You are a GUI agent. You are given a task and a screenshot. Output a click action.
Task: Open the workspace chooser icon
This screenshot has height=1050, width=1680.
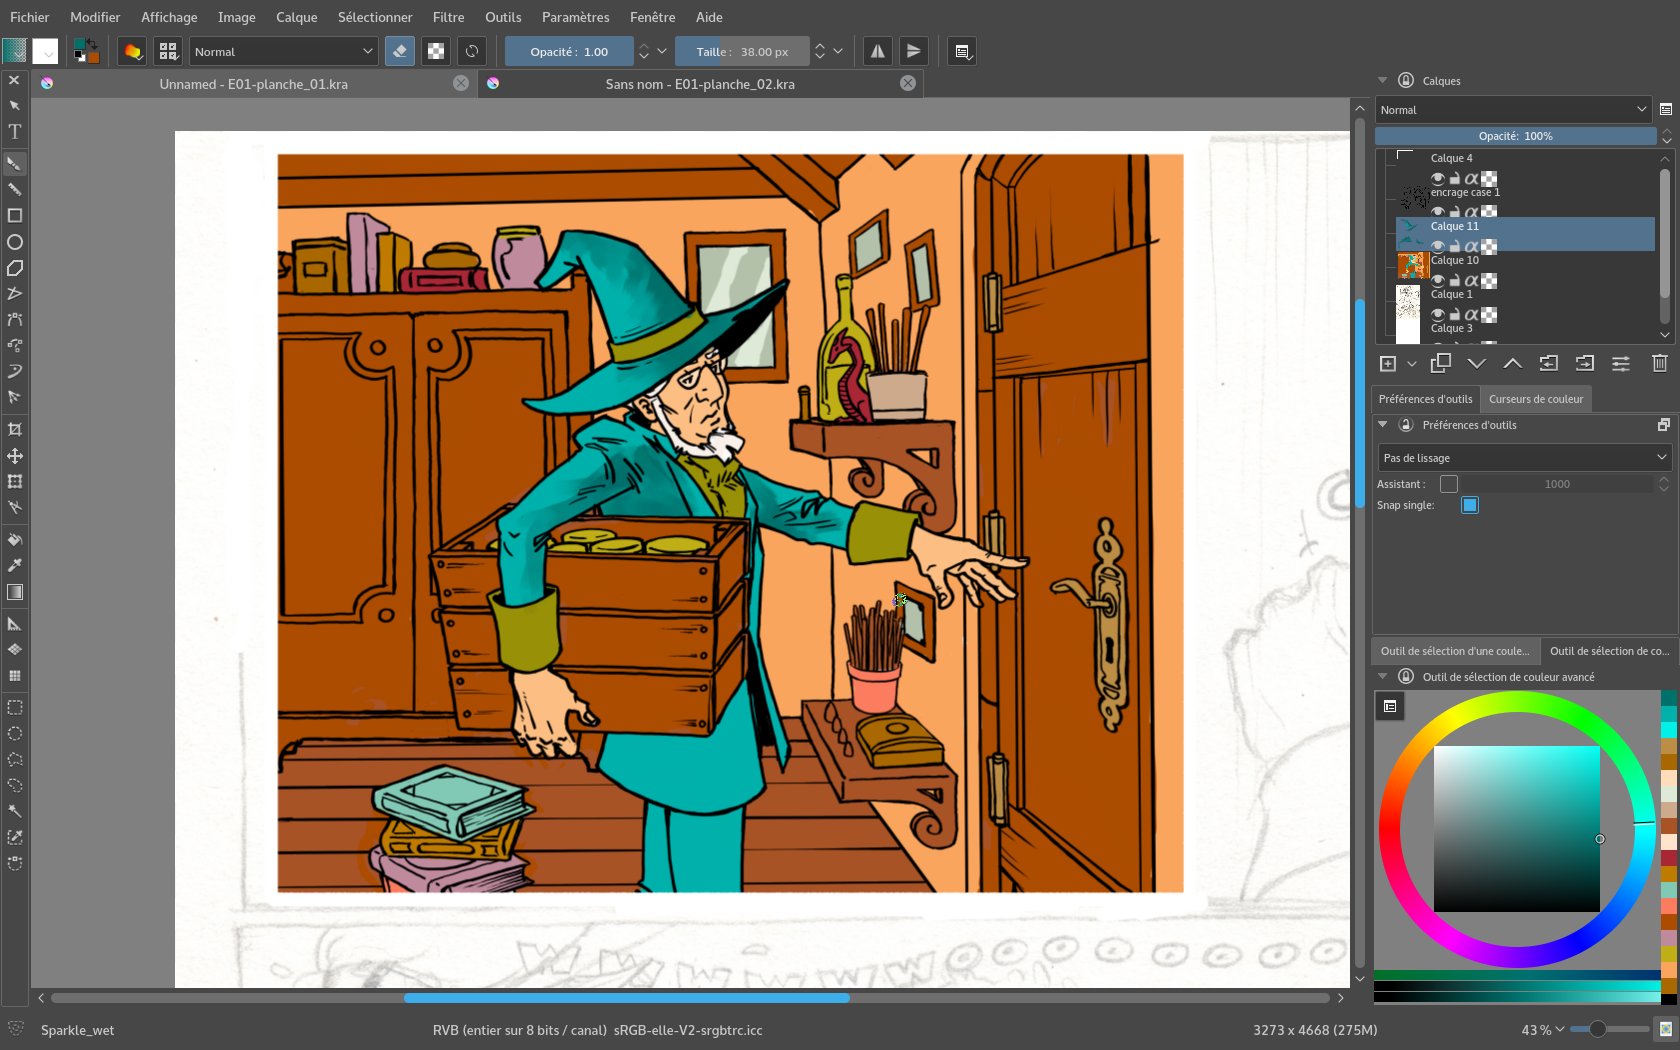point(962,51)
